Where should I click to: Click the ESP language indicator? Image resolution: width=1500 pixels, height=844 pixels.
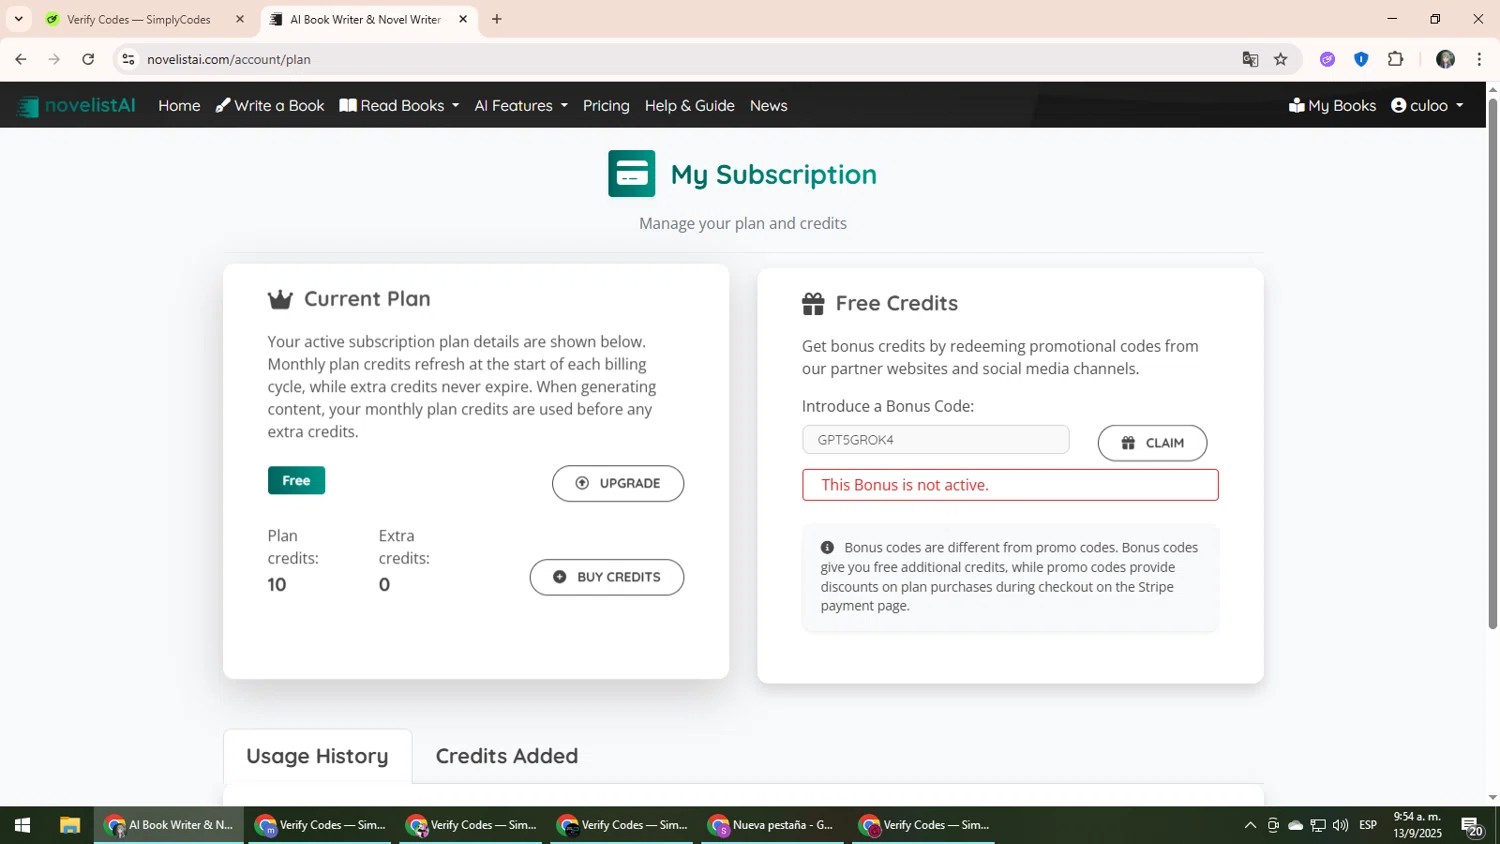point(1368,825)
